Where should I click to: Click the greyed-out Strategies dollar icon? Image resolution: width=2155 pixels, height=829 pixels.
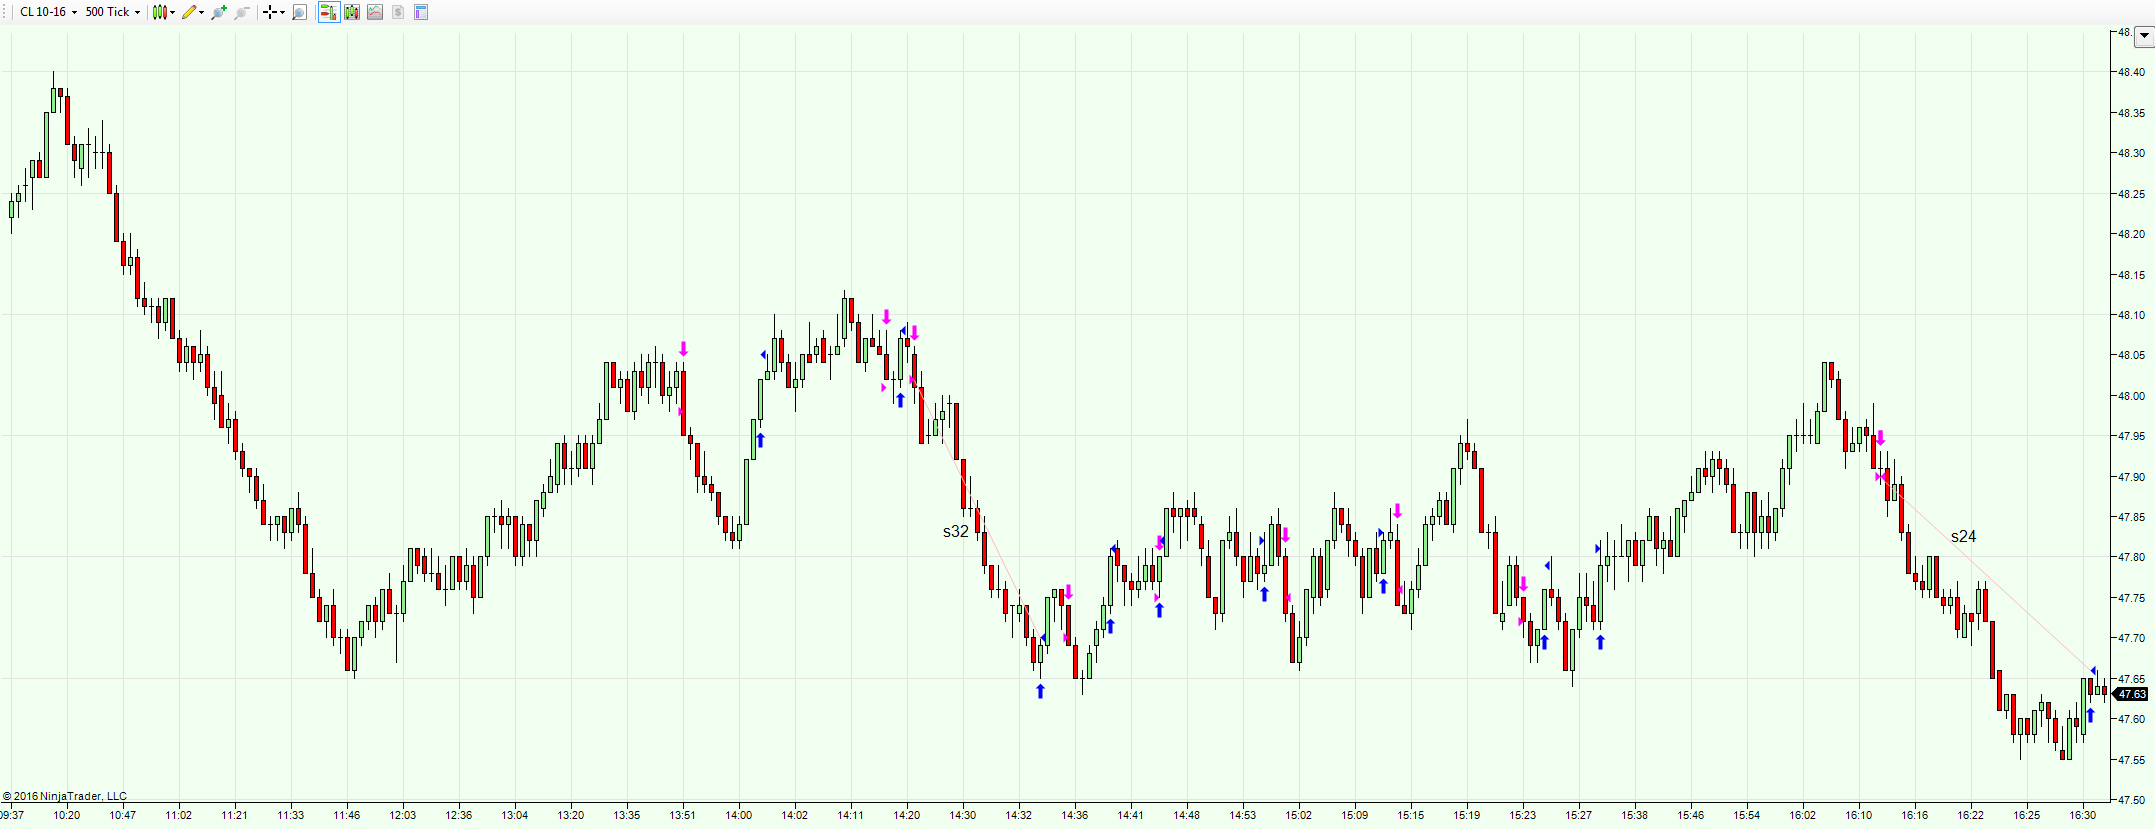click(x=398, y=12)
